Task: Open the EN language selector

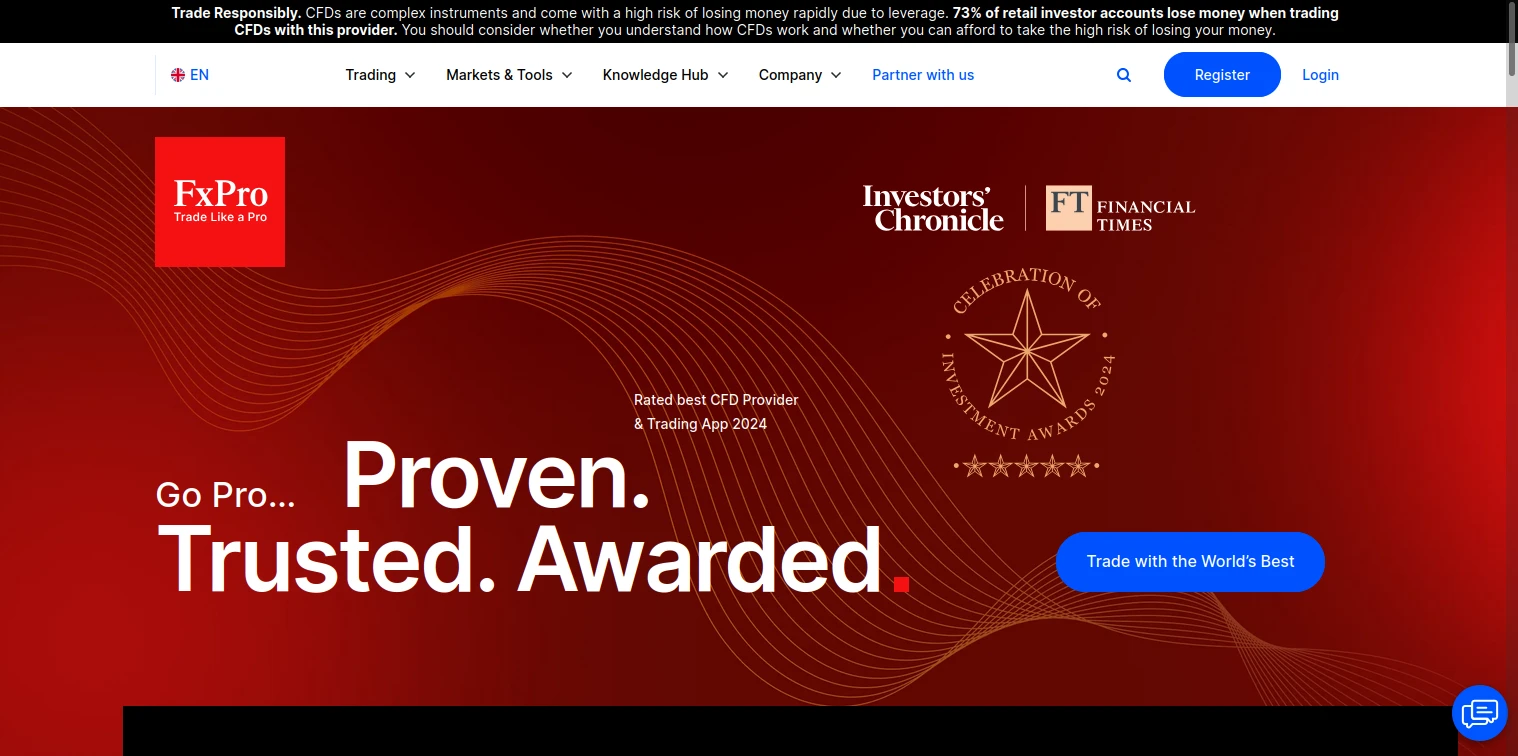Action: [x=190, y=75]
